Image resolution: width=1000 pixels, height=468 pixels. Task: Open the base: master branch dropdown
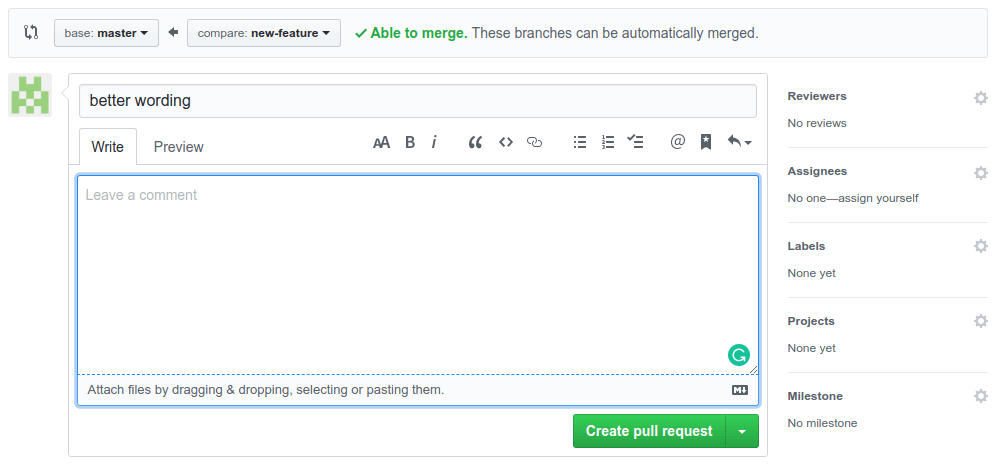click(x=105, y=33)
